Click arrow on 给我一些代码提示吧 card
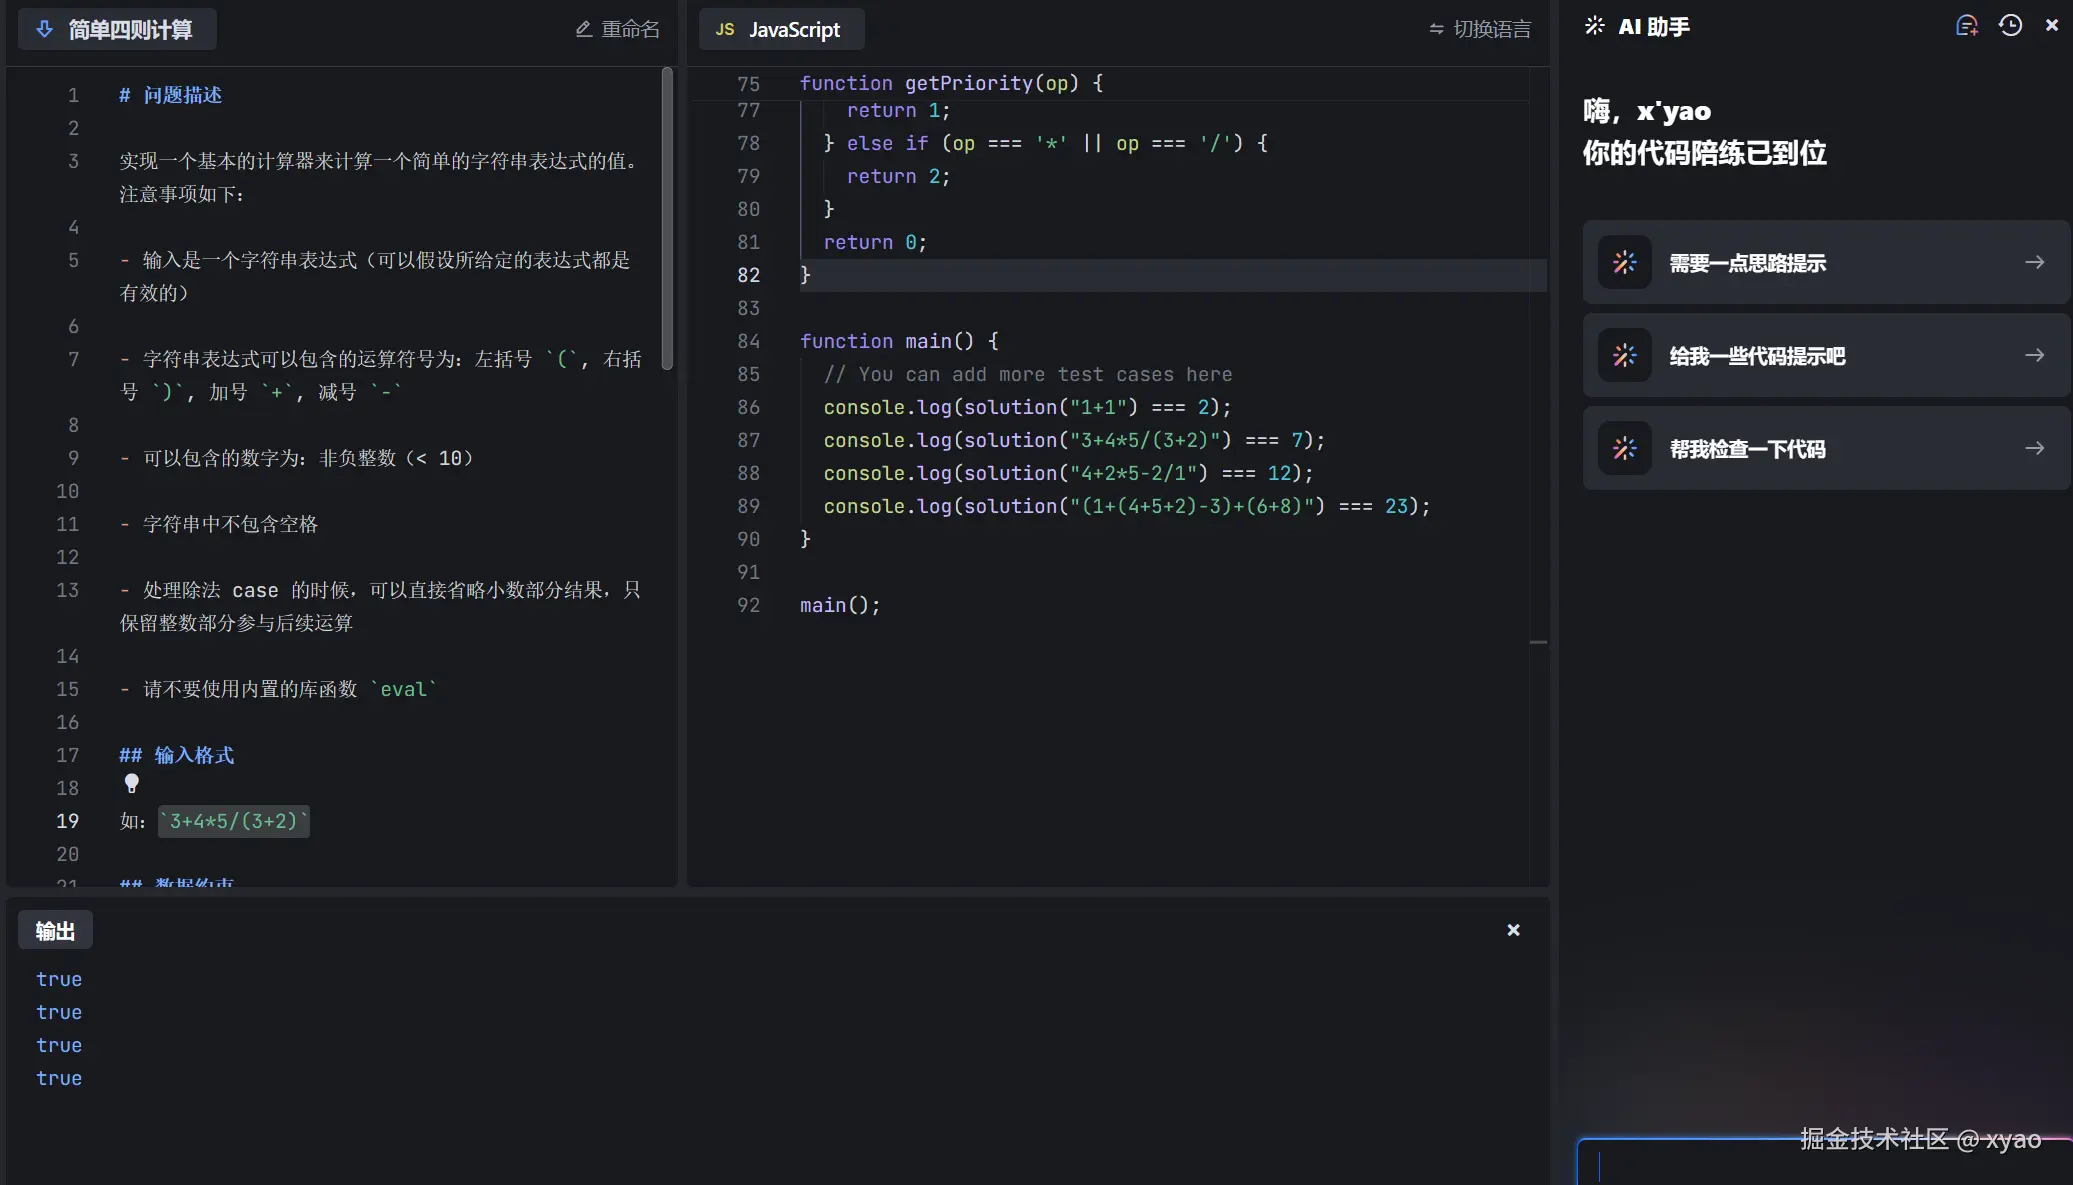Image resolution: width=2073 pixels, height=1185 pixels. (x=2034, y=355)
